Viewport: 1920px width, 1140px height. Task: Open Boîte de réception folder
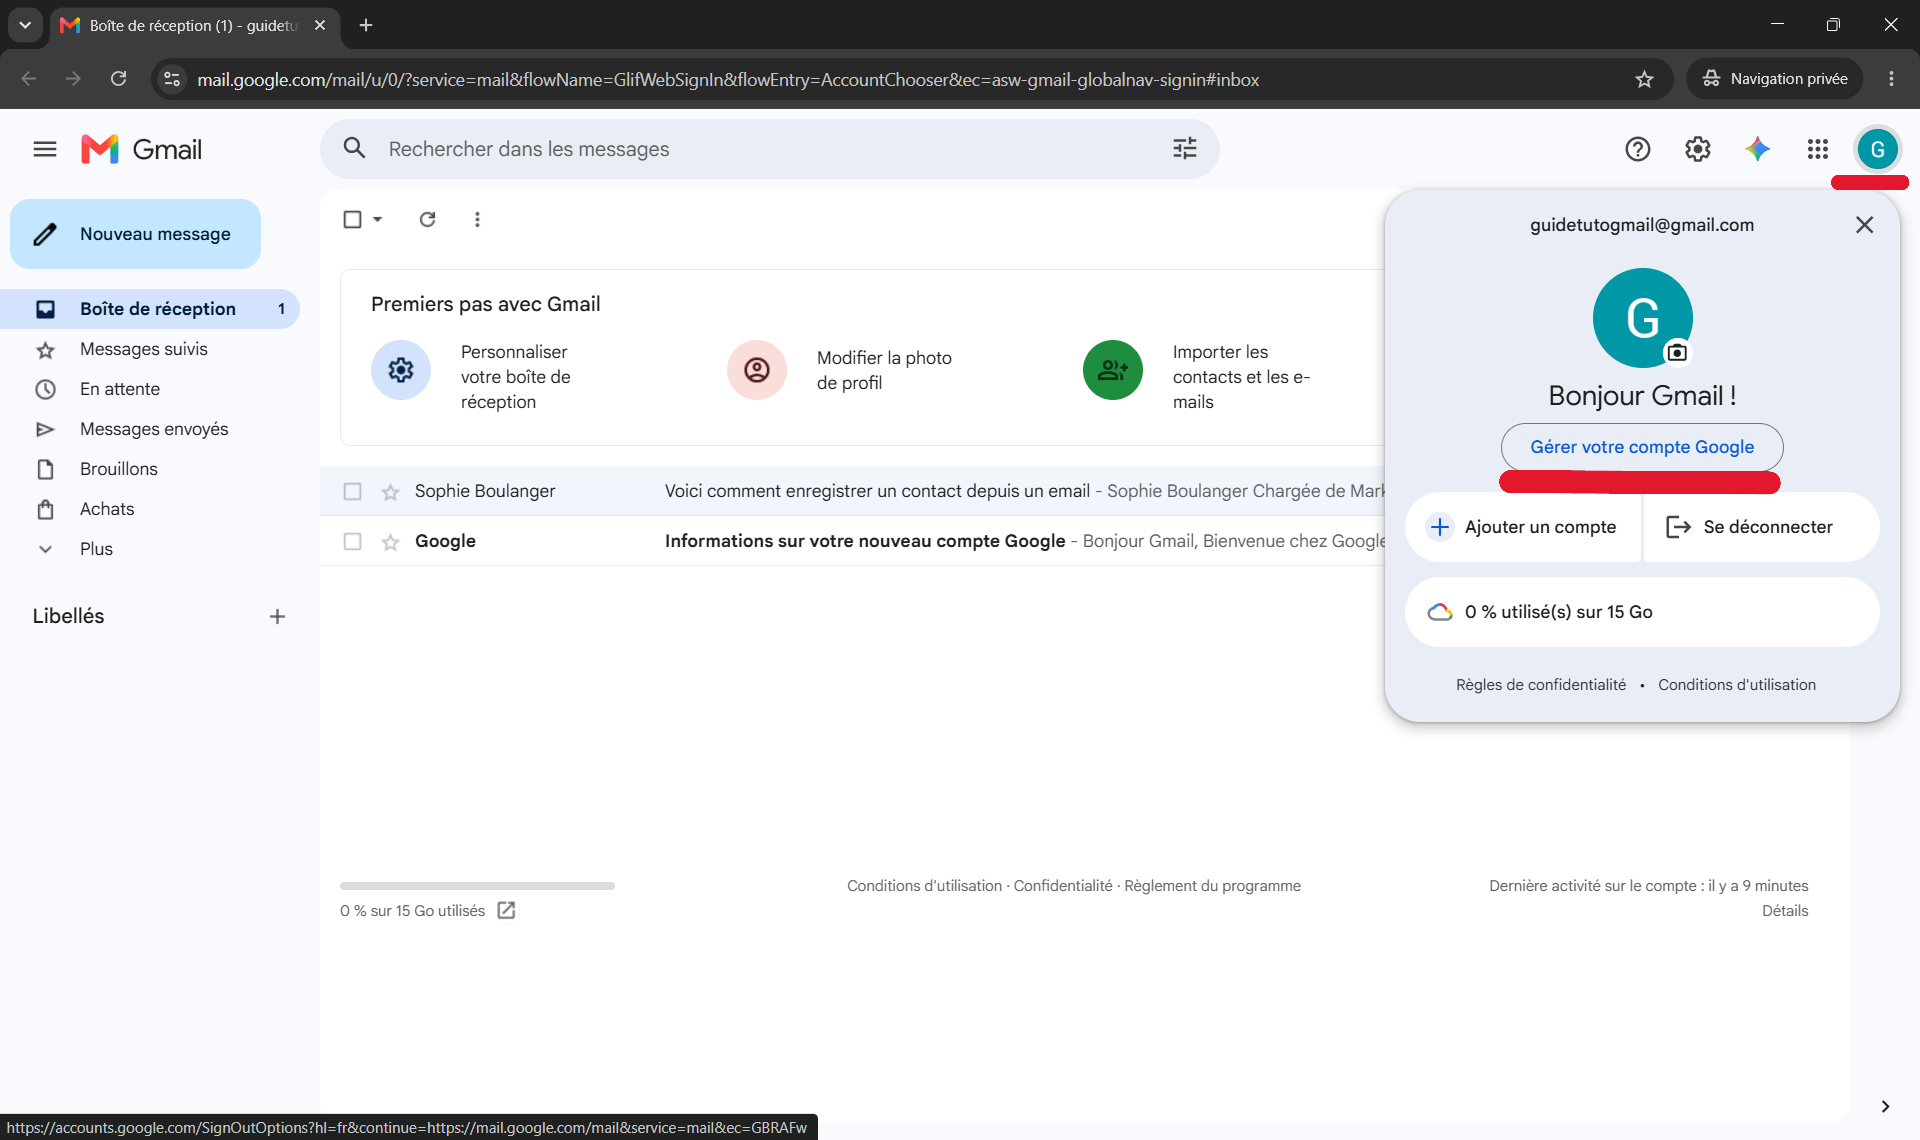point(150,309)
